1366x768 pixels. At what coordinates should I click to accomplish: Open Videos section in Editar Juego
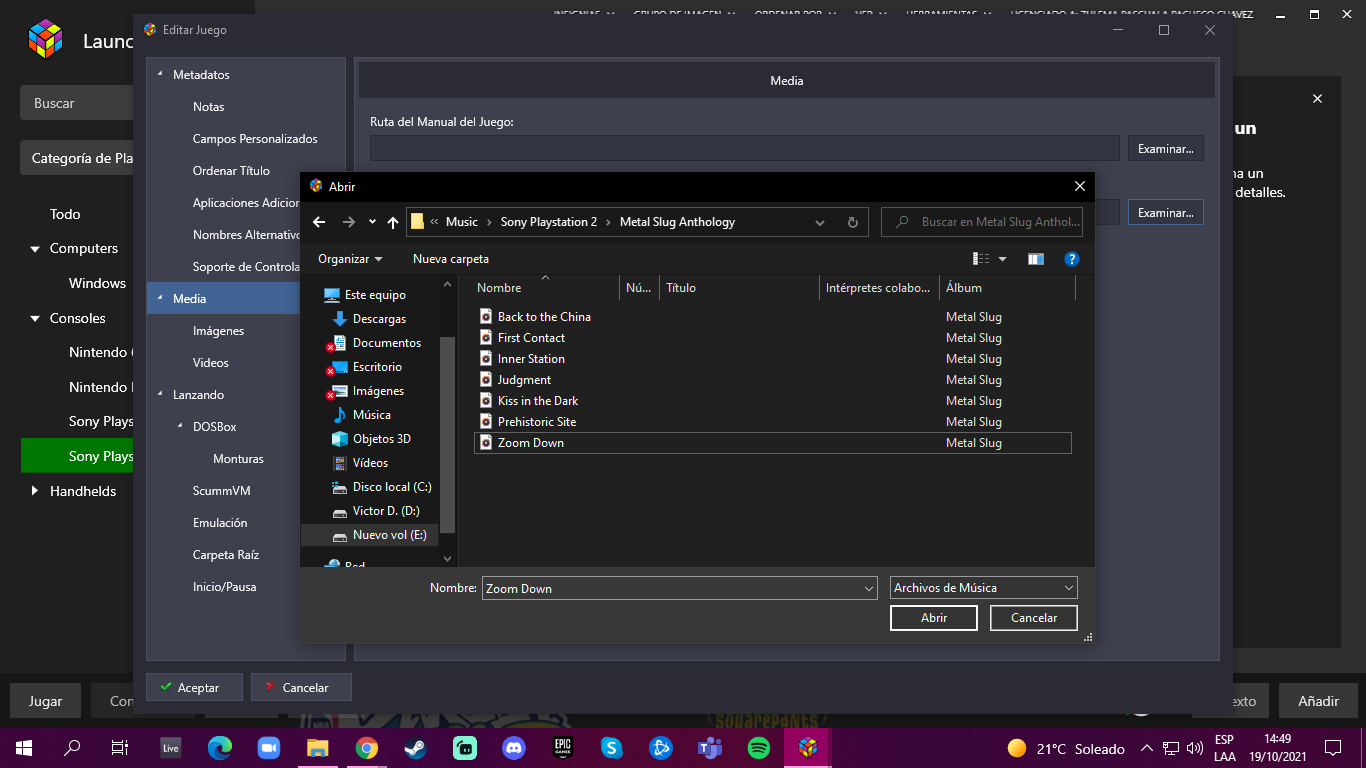pos(211,363)
